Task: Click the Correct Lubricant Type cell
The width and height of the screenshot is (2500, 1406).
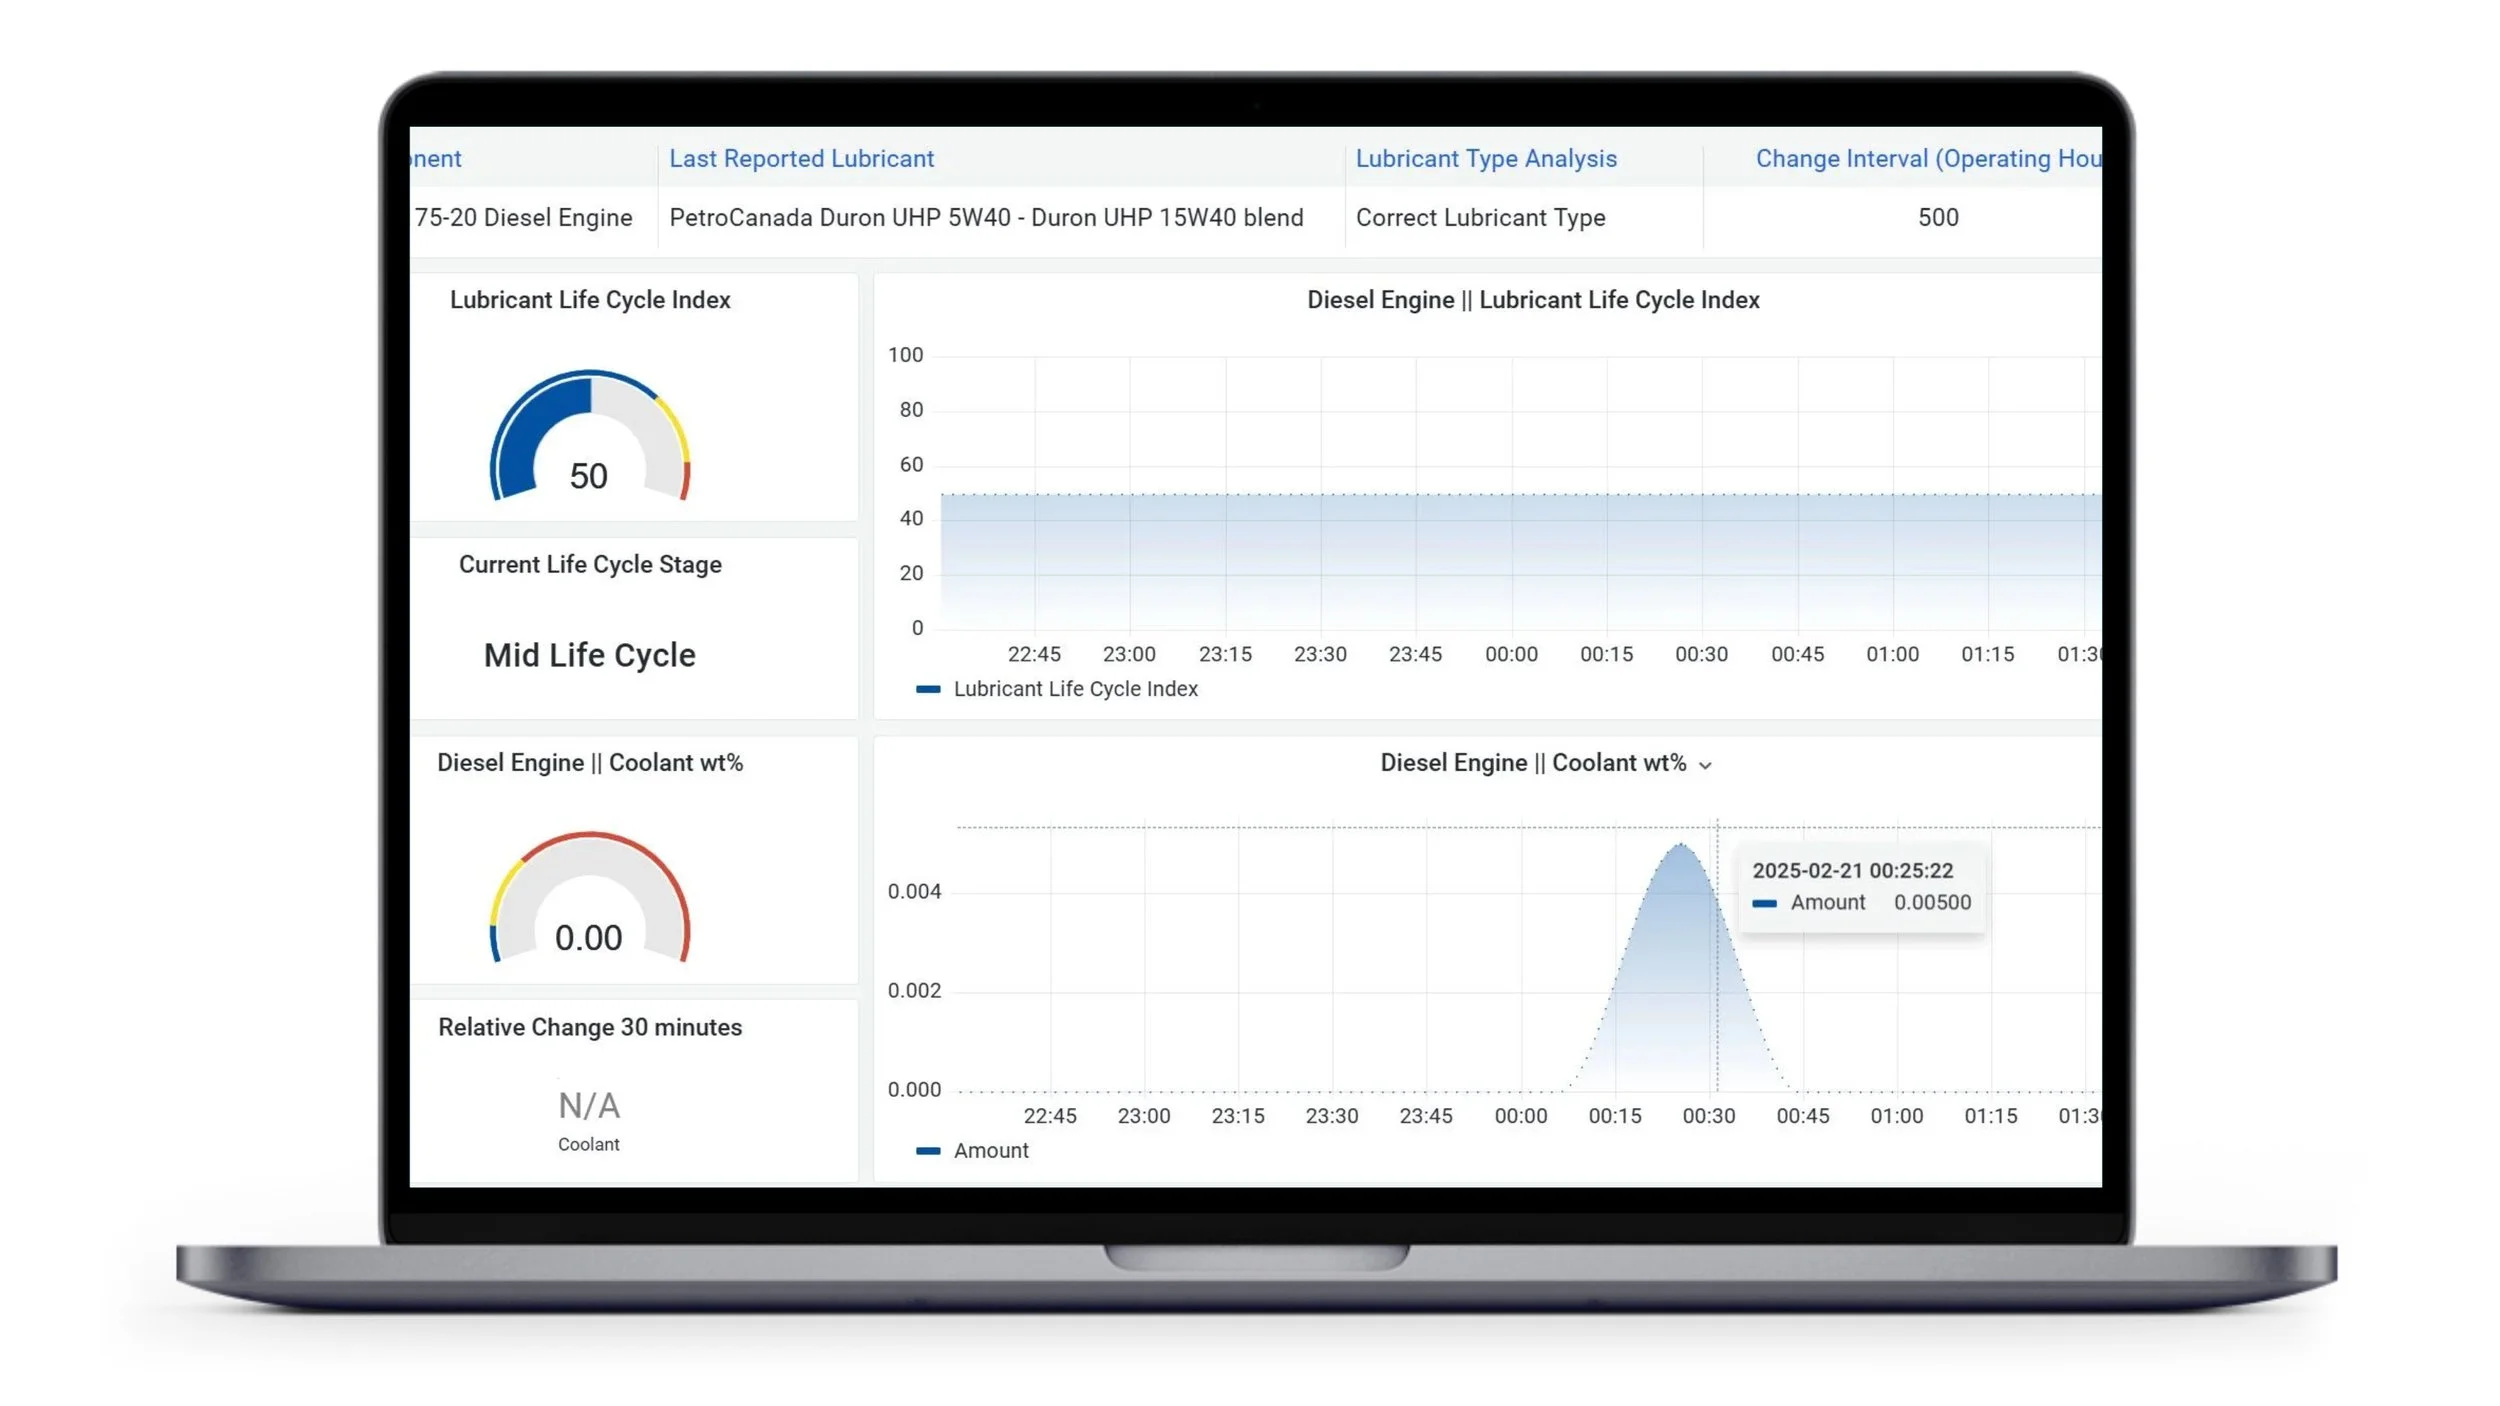Action: point(1480,217)
